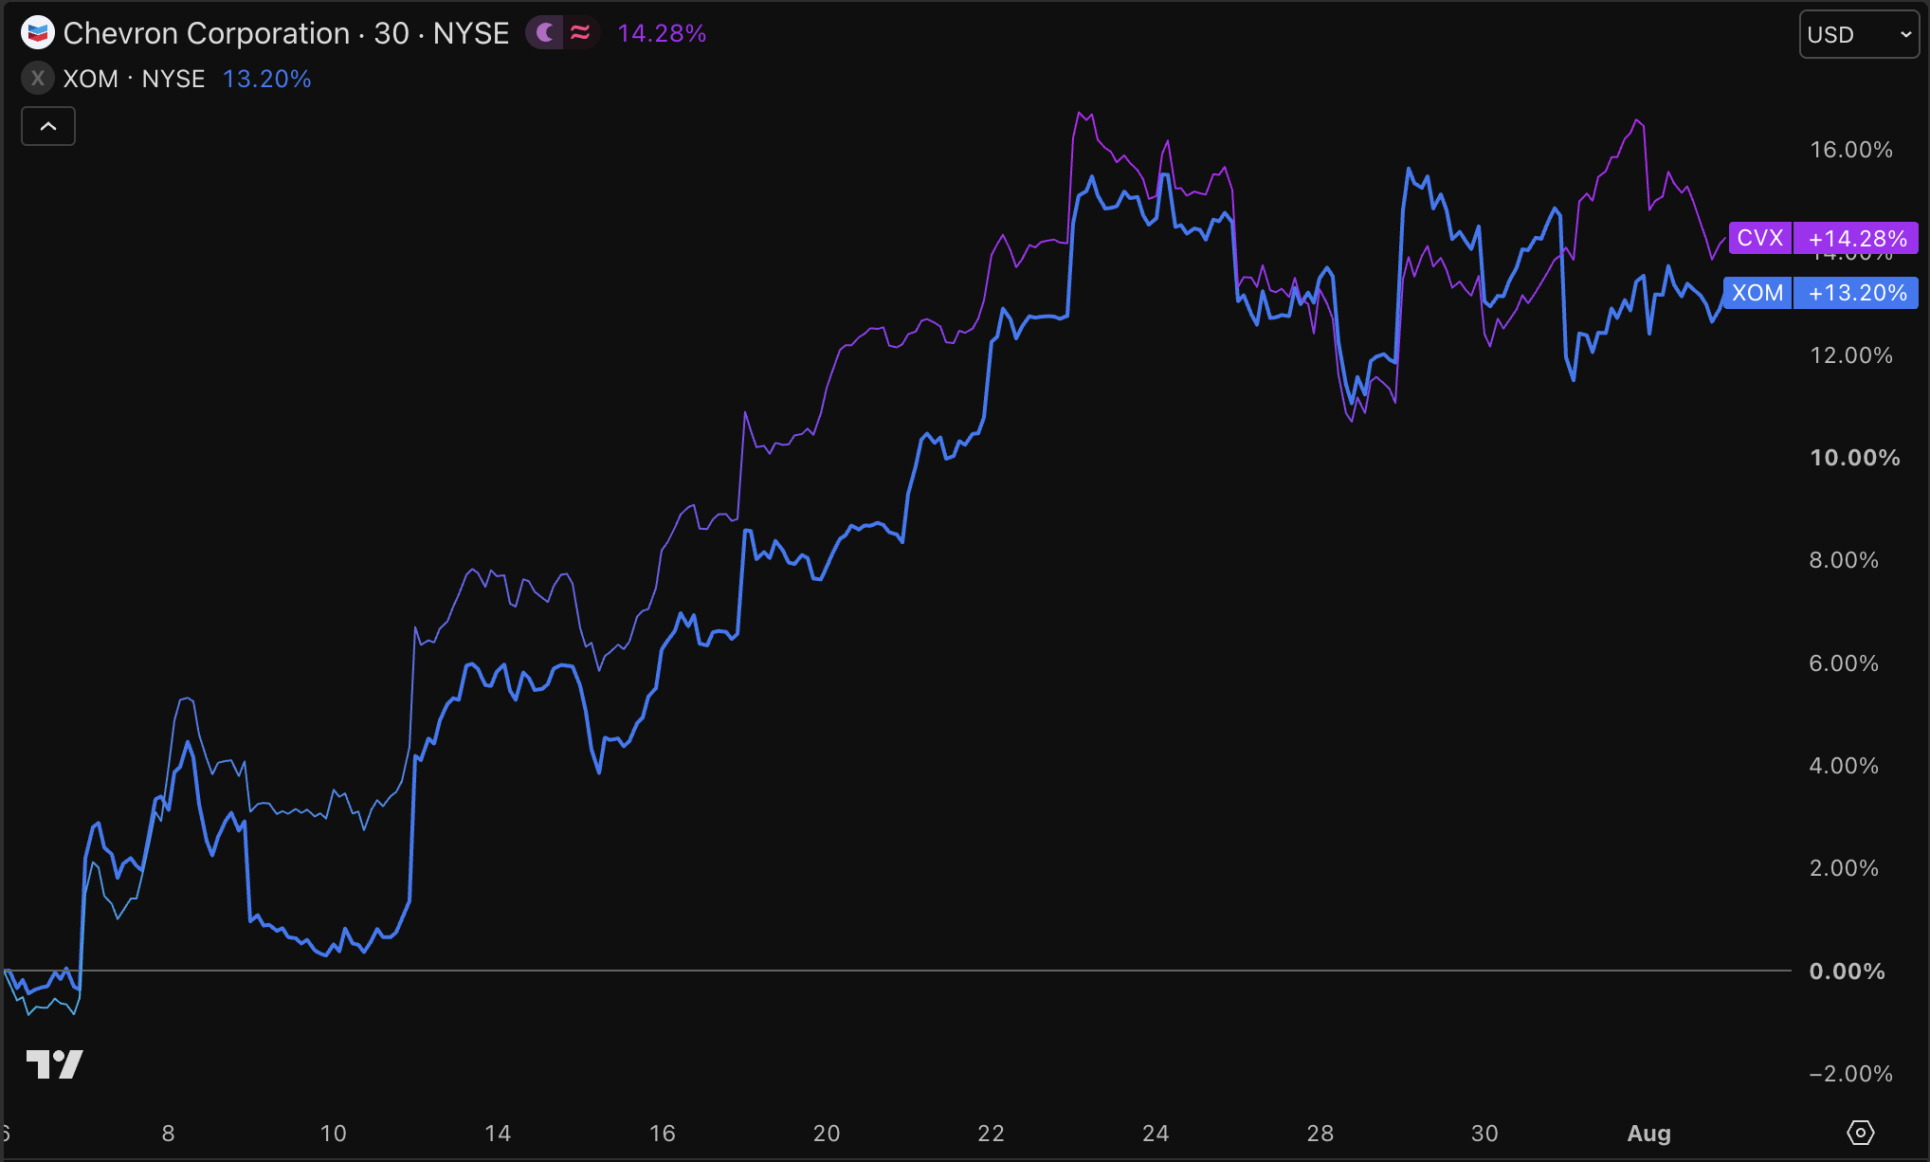Click date 8 on the time axis
The width and height of the screenshot is (1930, 1162).
pyautogui.click(x=168, y=1133)
